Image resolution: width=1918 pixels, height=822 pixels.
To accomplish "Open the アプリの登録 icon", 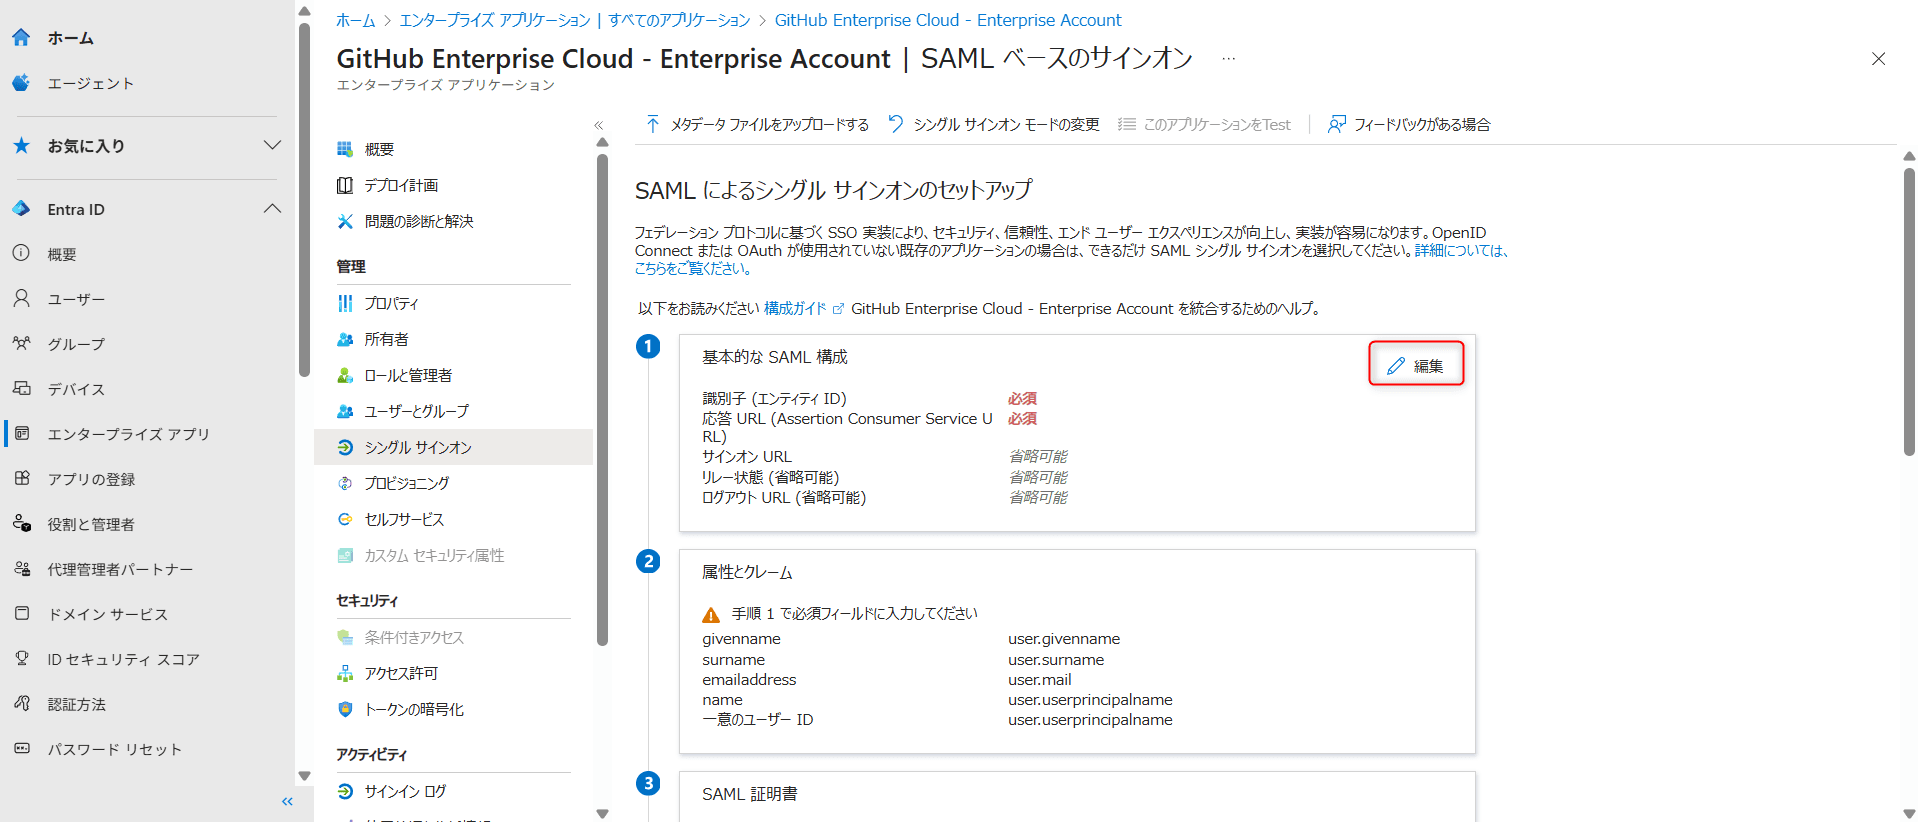I will [21, 478].
